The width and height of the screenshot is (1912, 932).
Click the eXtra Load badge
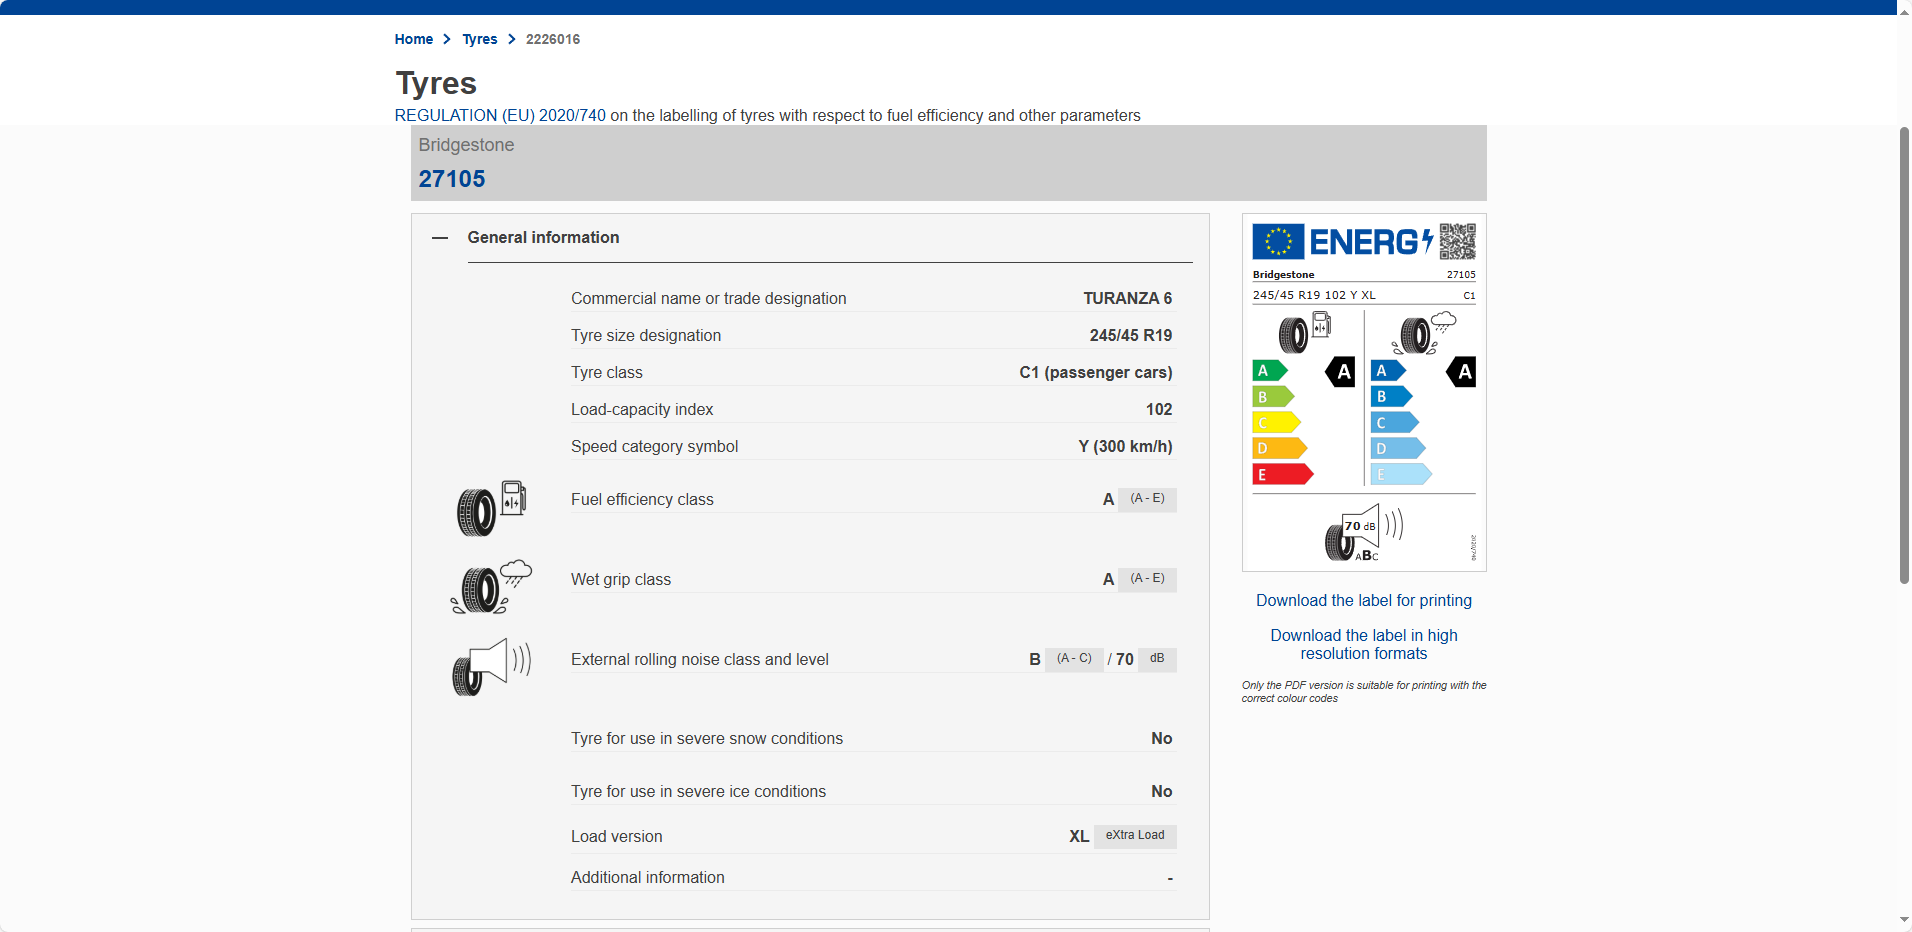coord(1135,836)
